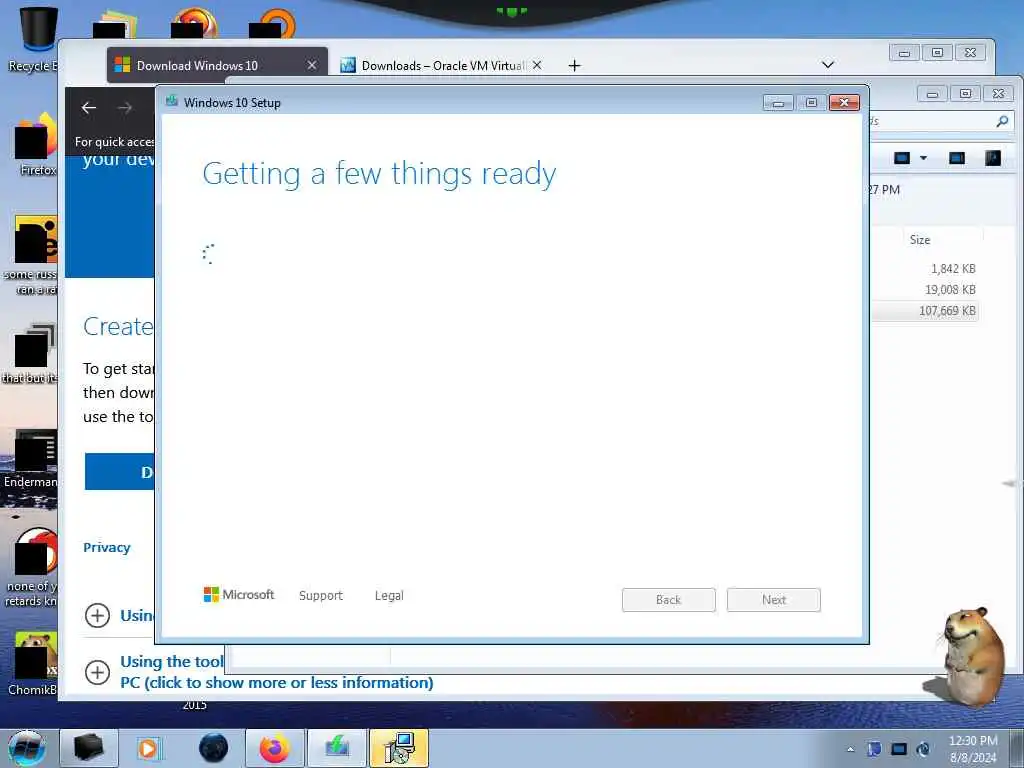
Task: Click the Microsoft logo in Setup footer
Action: (x=239, y=594)
